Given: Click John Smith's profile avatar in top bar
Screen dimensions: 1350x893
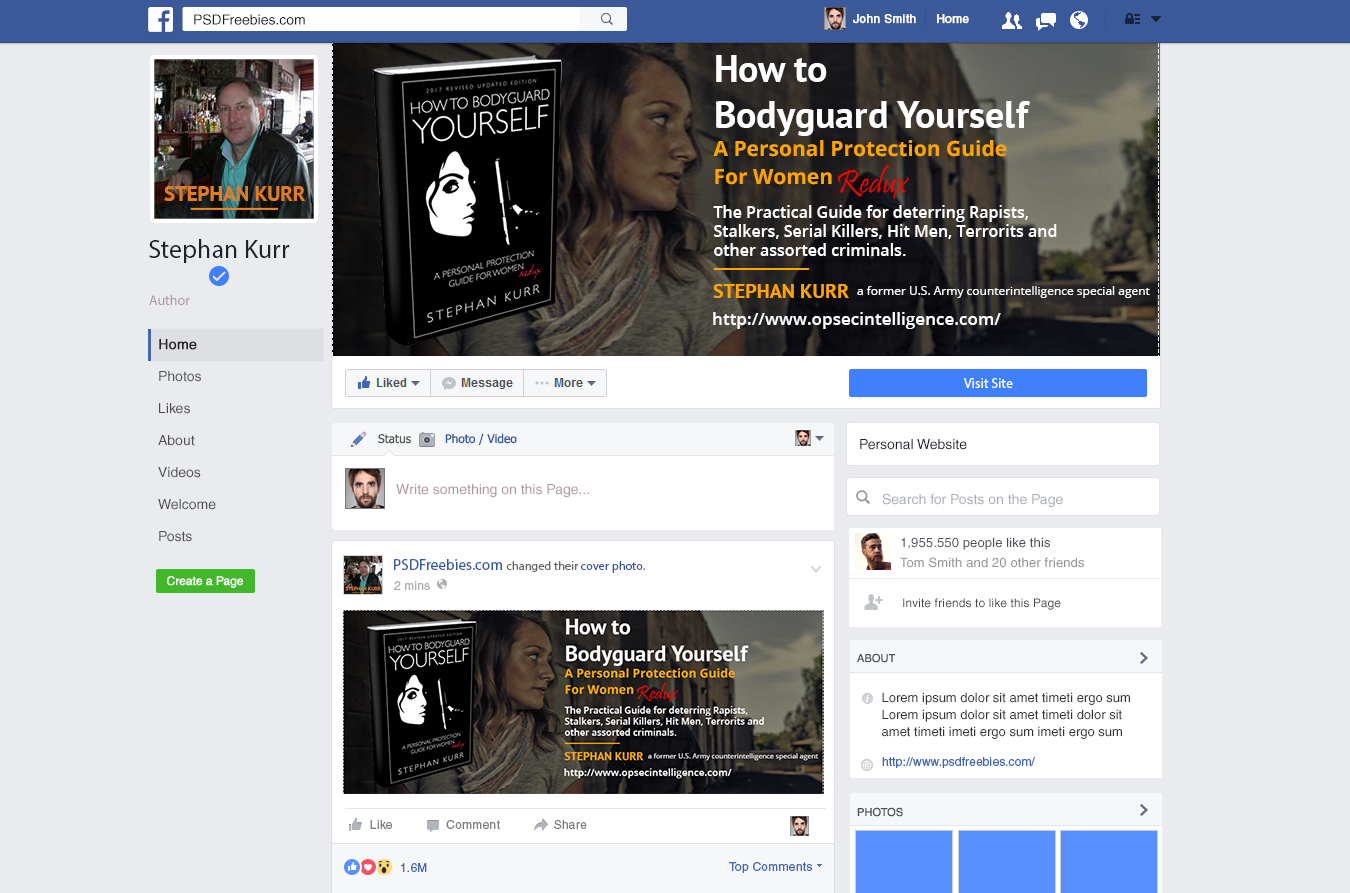Looking at the screenshot, I should coord(834,19).
